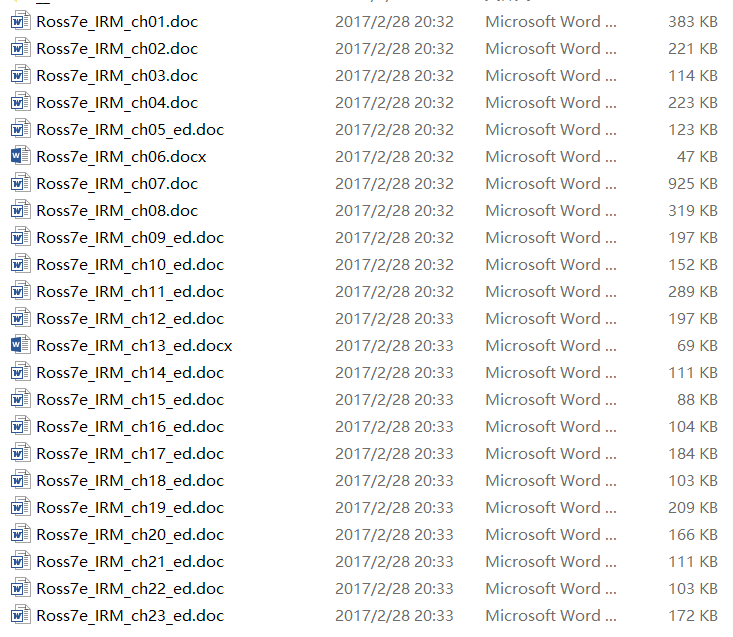Click the file name Ross7e_IRM_ch16_ed.doc

(130, 427)
